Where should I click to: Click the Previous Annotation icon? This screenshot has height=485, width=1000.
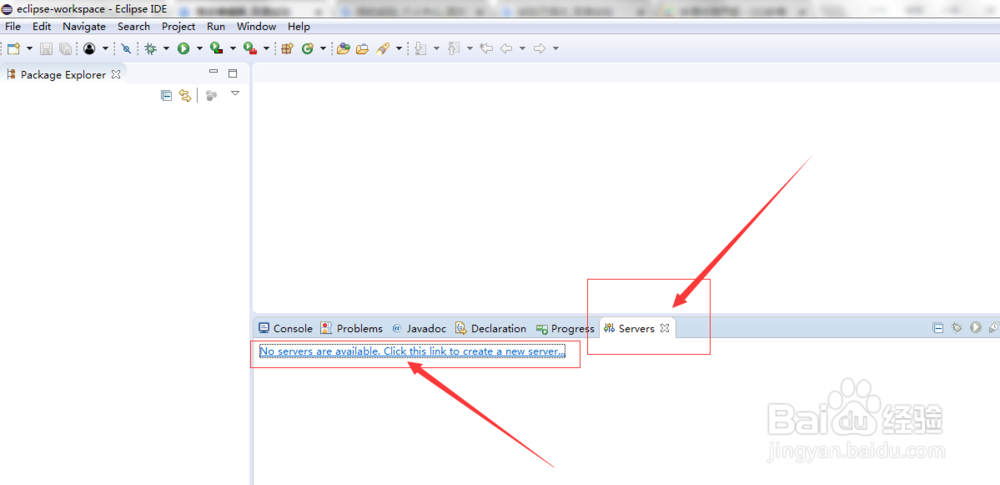tap(454, 48)
